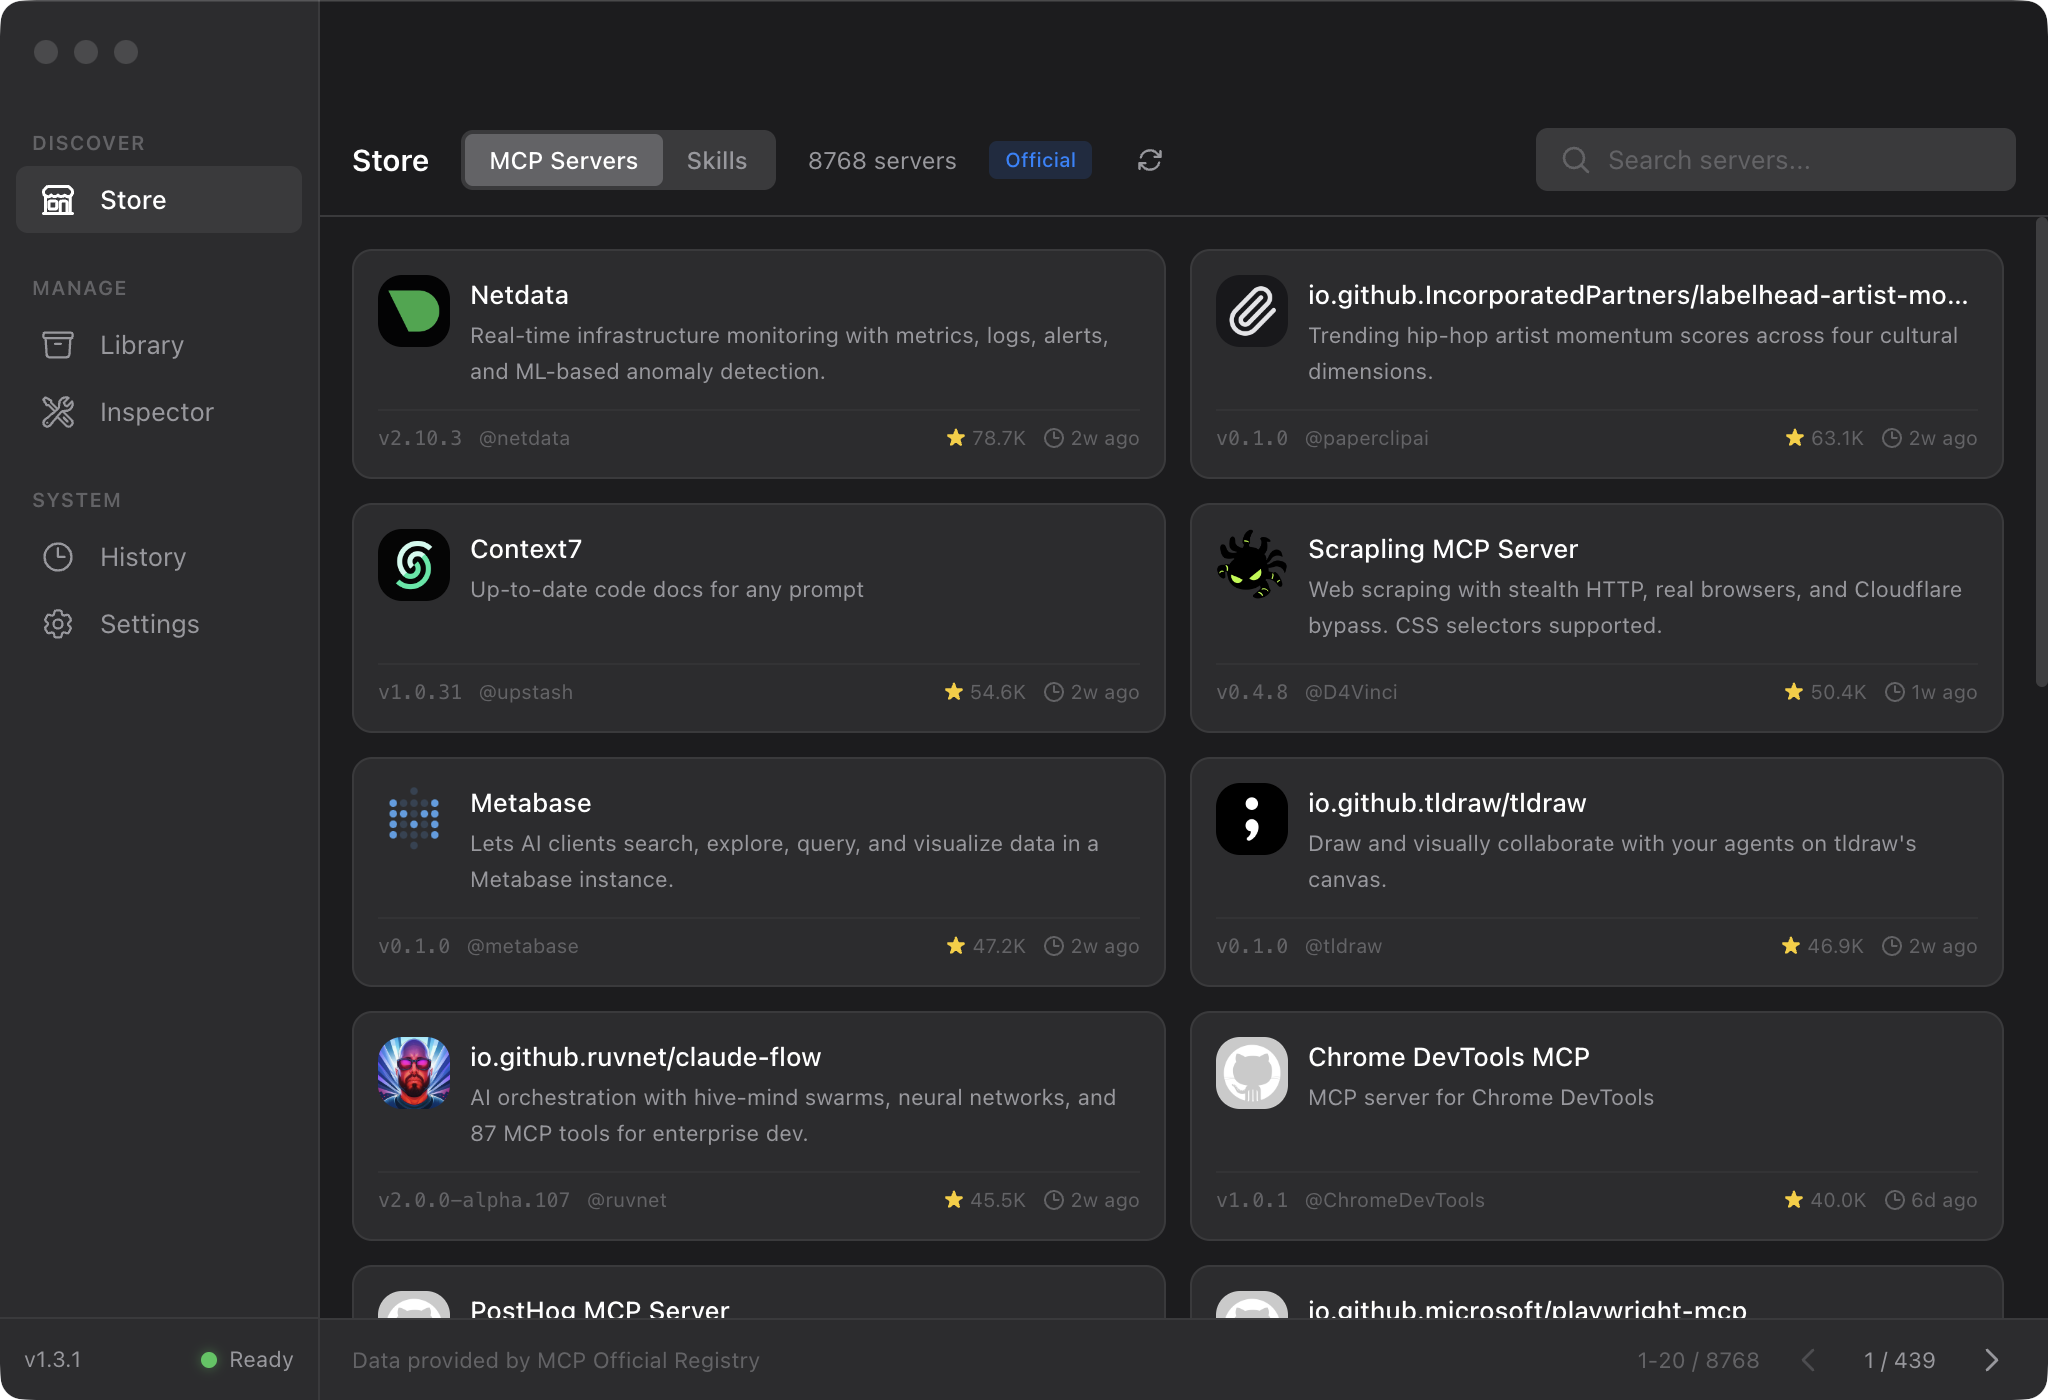This screenshot has width=2048, height=1400.
Task: Click the Context7 swirl logo
Action: coord(414,565)
